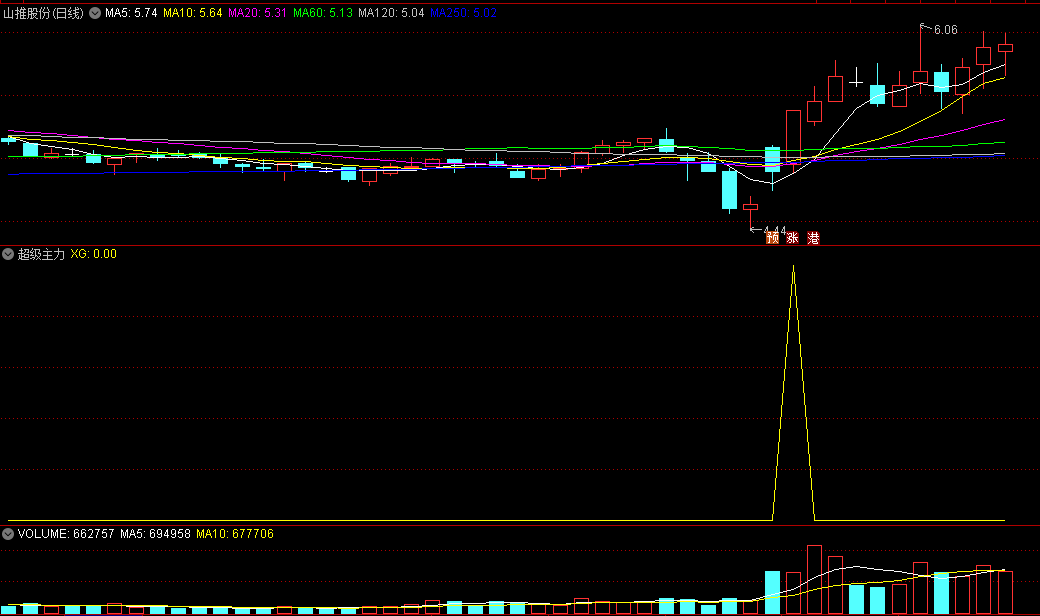Click the orange 预 event marker icon
1040x616 pixels.
coord(773,238)
